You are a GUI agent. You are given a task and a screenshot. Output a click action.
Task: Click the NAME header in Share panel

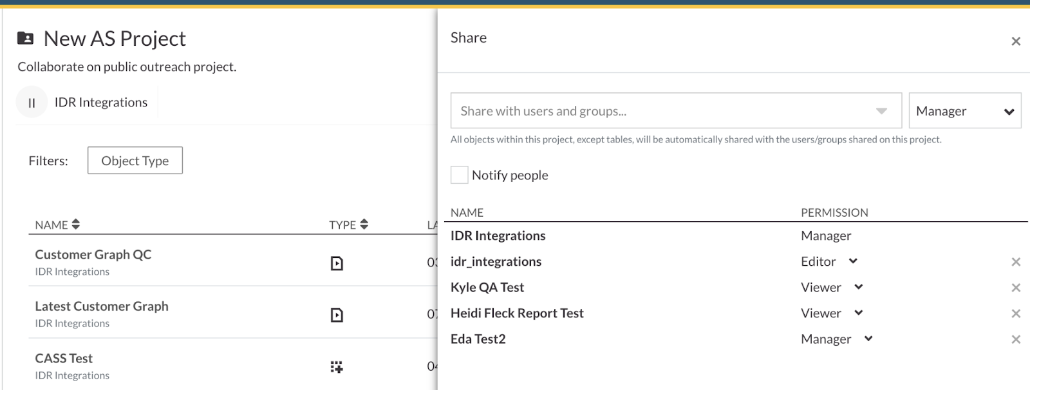[467, 213]
